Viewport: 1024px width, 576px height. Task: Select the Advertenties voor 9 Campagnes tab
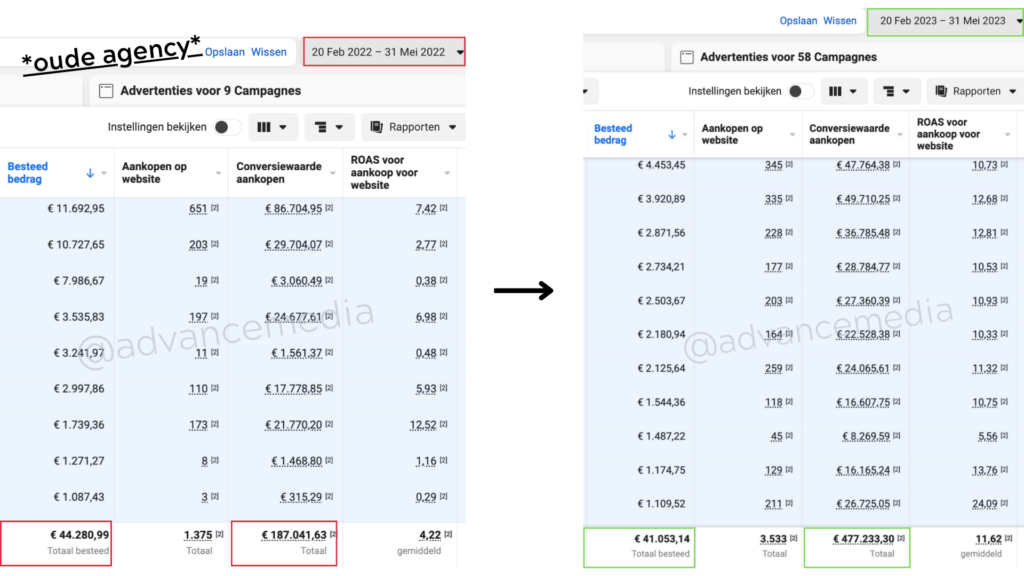[210, 91]
